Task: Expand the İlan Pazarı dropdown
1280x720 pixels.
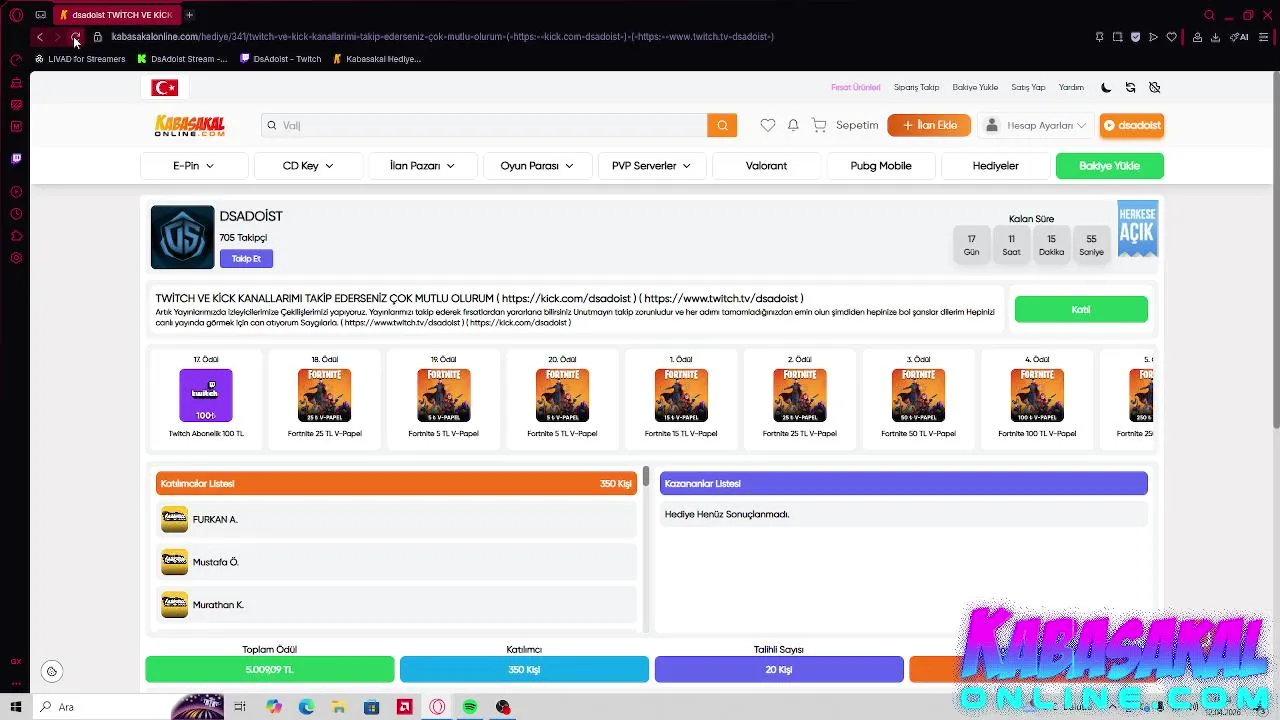Action: [422, 166]
